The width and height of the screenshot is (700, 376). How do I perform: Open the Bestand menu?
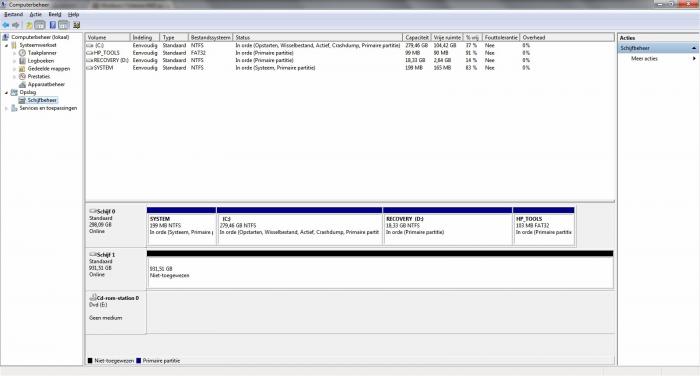click(x=13, y=14)
